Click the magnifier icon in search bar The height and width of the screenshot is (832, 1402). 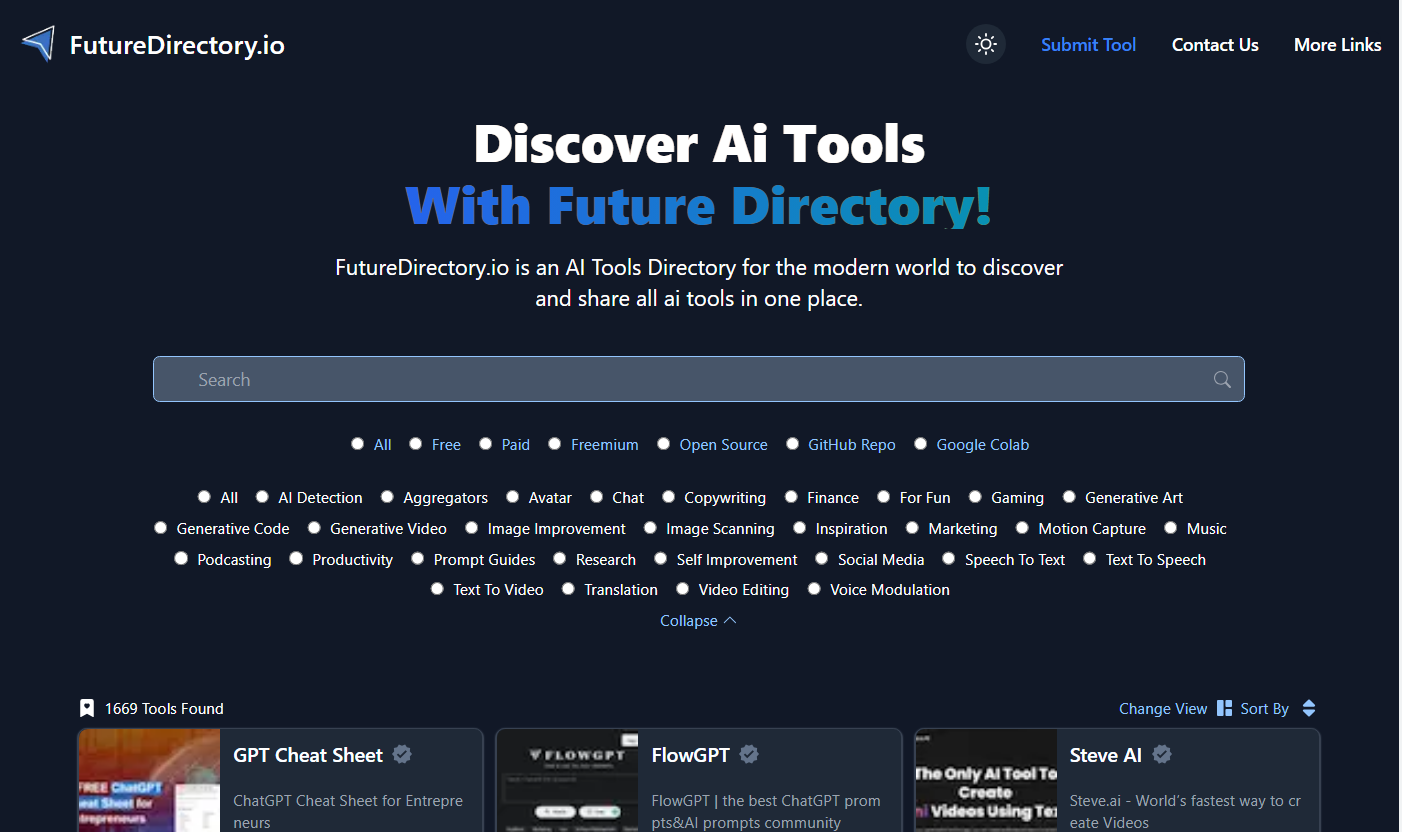(x=1222, y=379)
